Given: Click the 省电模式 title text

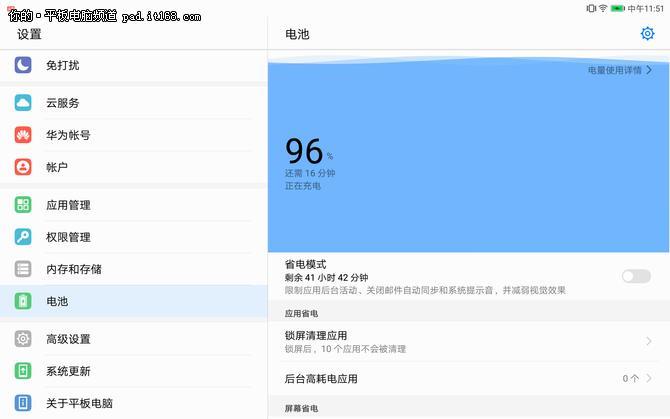Looking at the screenshot, I should click(306, 264).
